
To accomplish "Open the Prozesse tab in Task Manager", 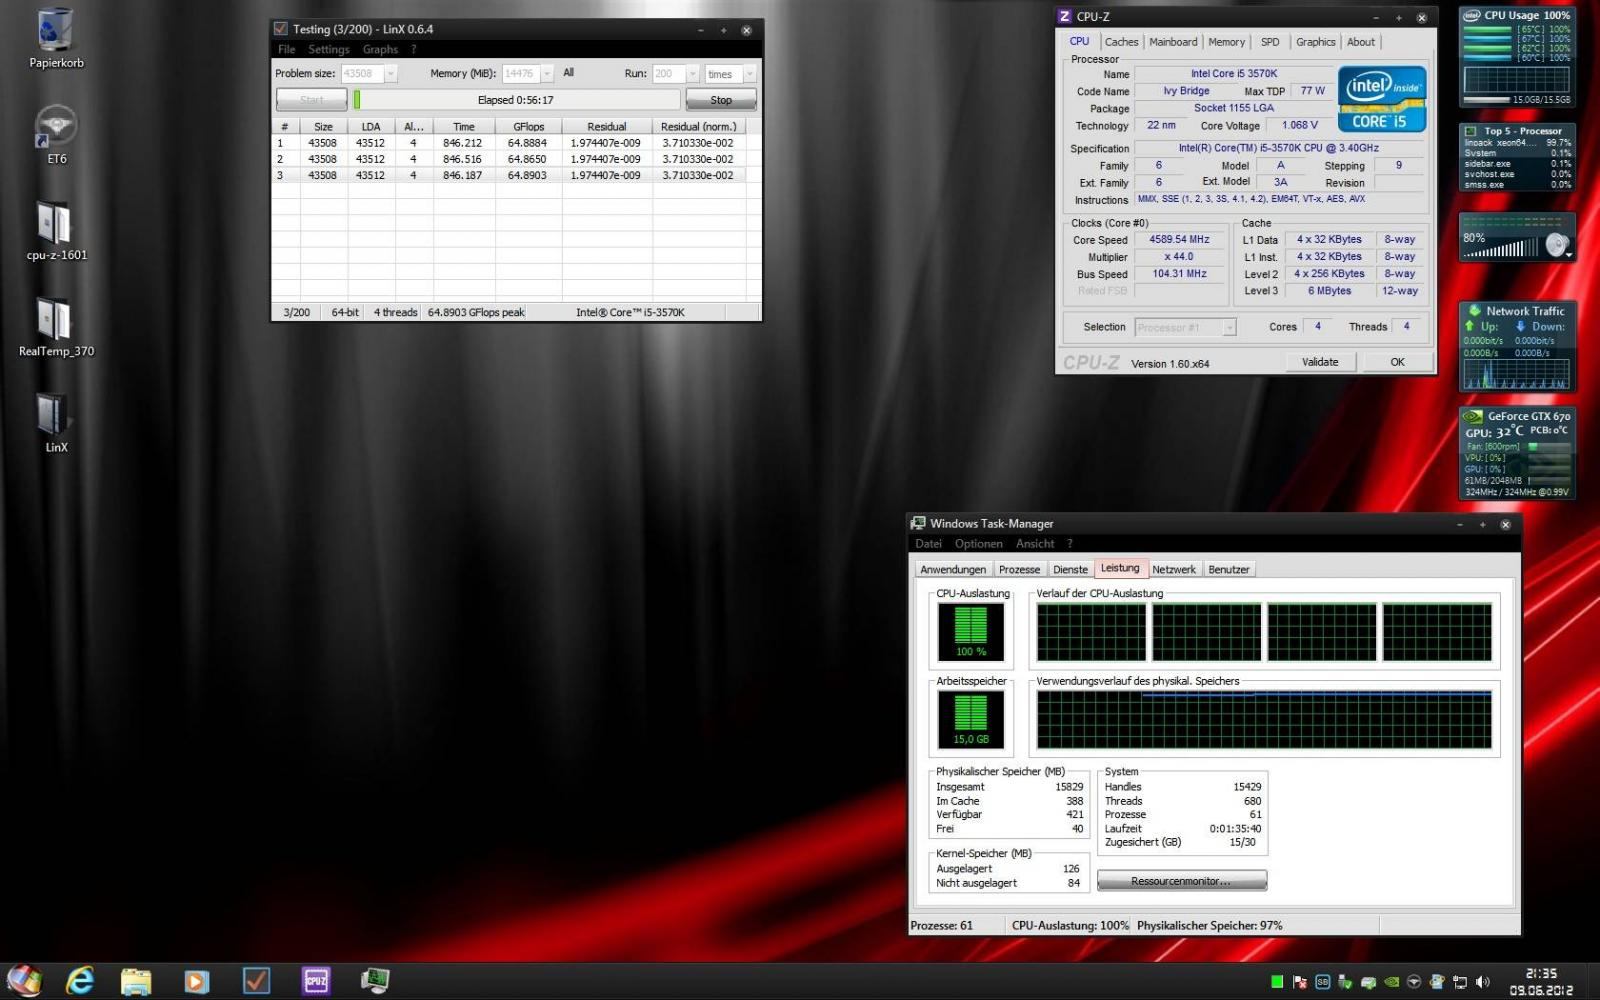I will coord(1019,570).
